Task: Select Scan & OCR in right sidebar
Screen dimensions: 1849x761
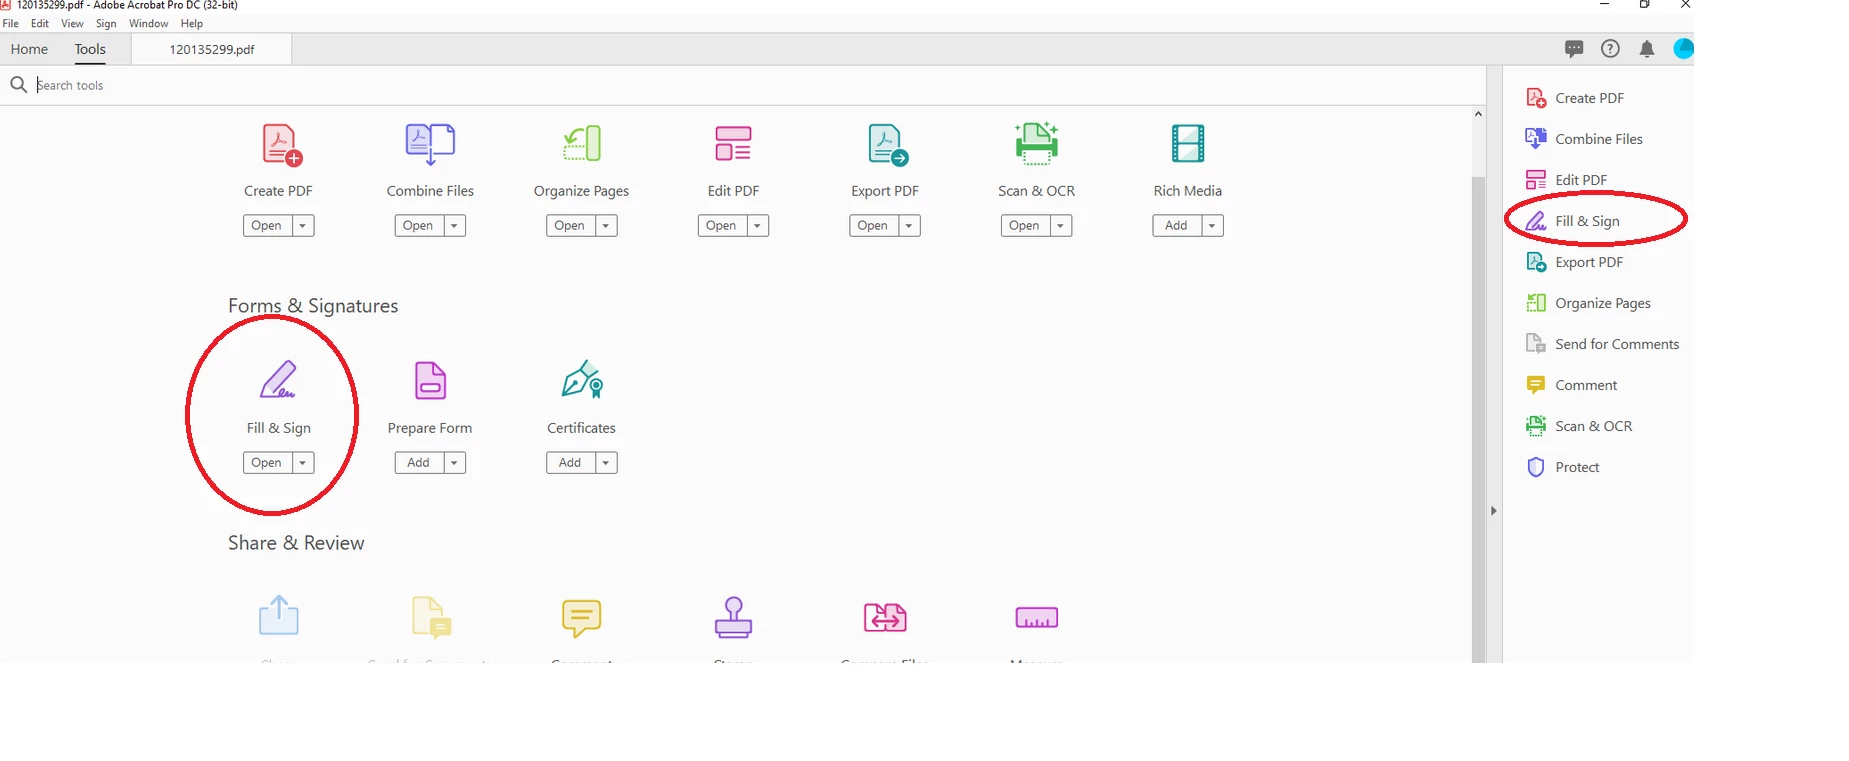Action: coord(1578,426)
